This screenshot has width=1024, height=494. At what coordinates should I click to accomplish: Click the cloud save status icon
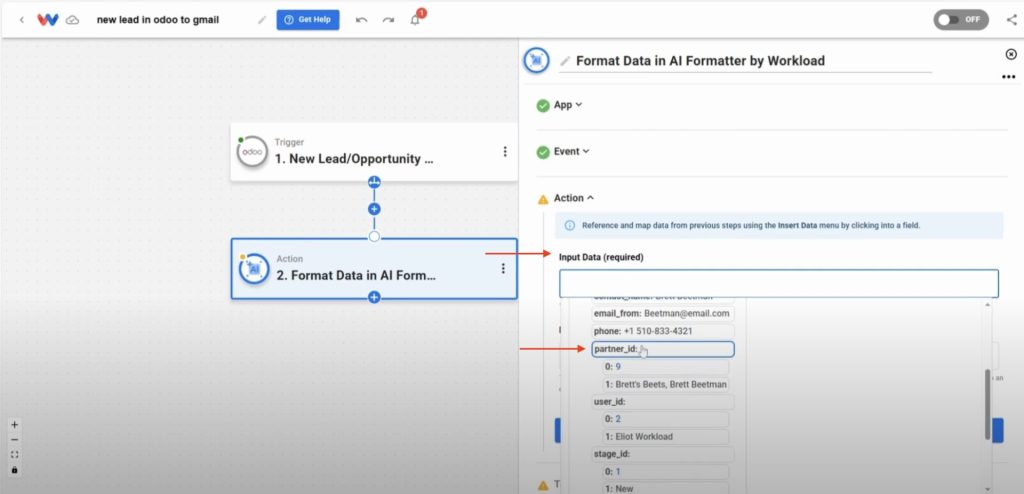(72, 20)
